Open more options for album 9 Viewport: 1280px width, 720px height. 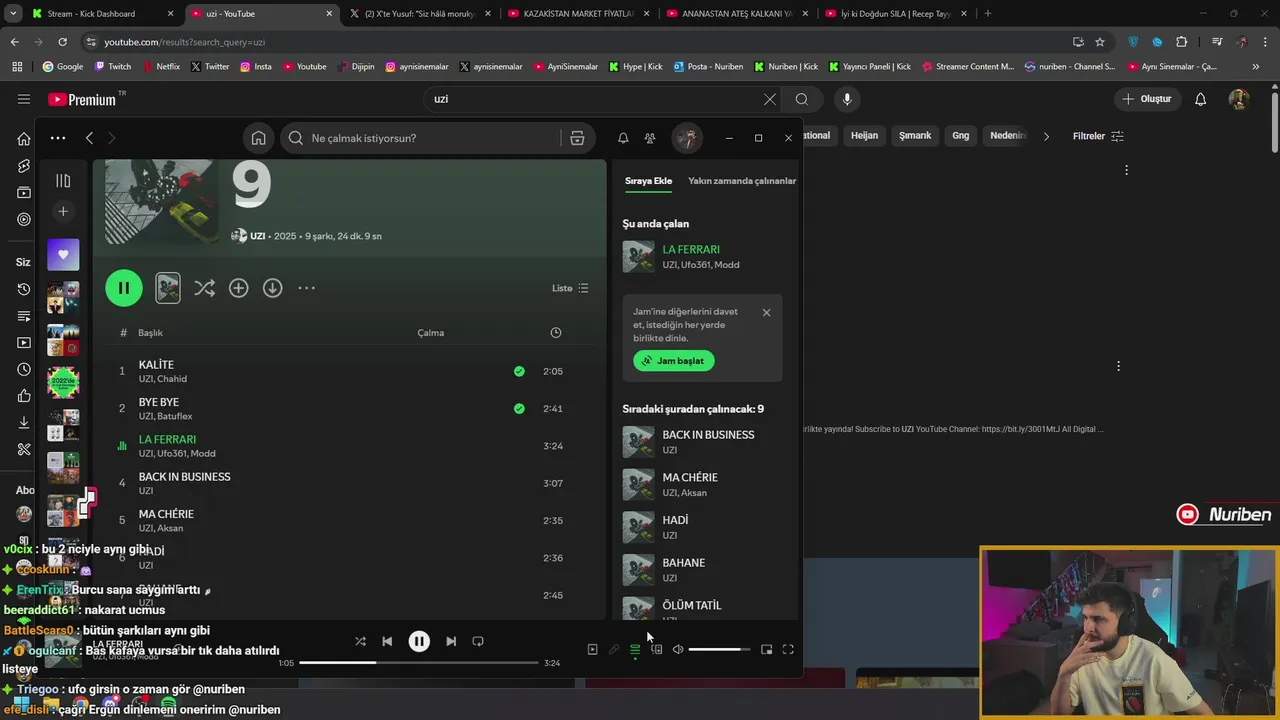(307, 288)
